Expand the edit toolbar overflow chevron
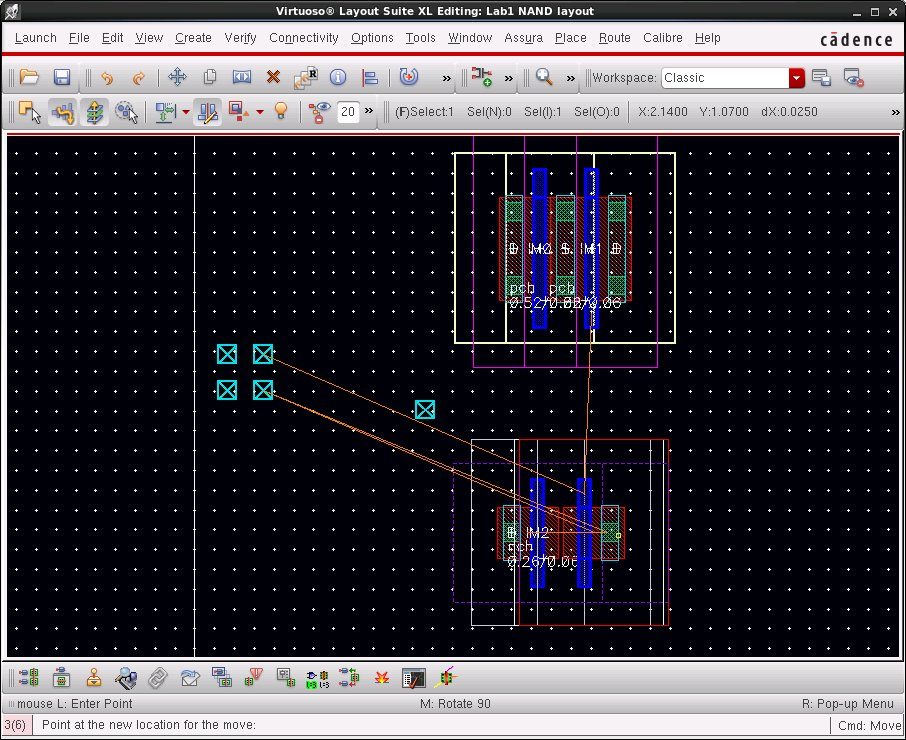This screenshot has height=740, width=906. pos(446,78)
